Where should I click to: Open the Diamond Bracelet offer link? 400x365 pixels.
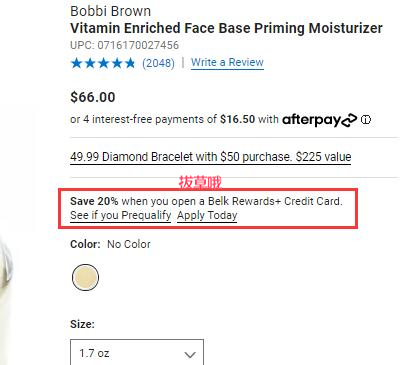[x=211, y=157]
